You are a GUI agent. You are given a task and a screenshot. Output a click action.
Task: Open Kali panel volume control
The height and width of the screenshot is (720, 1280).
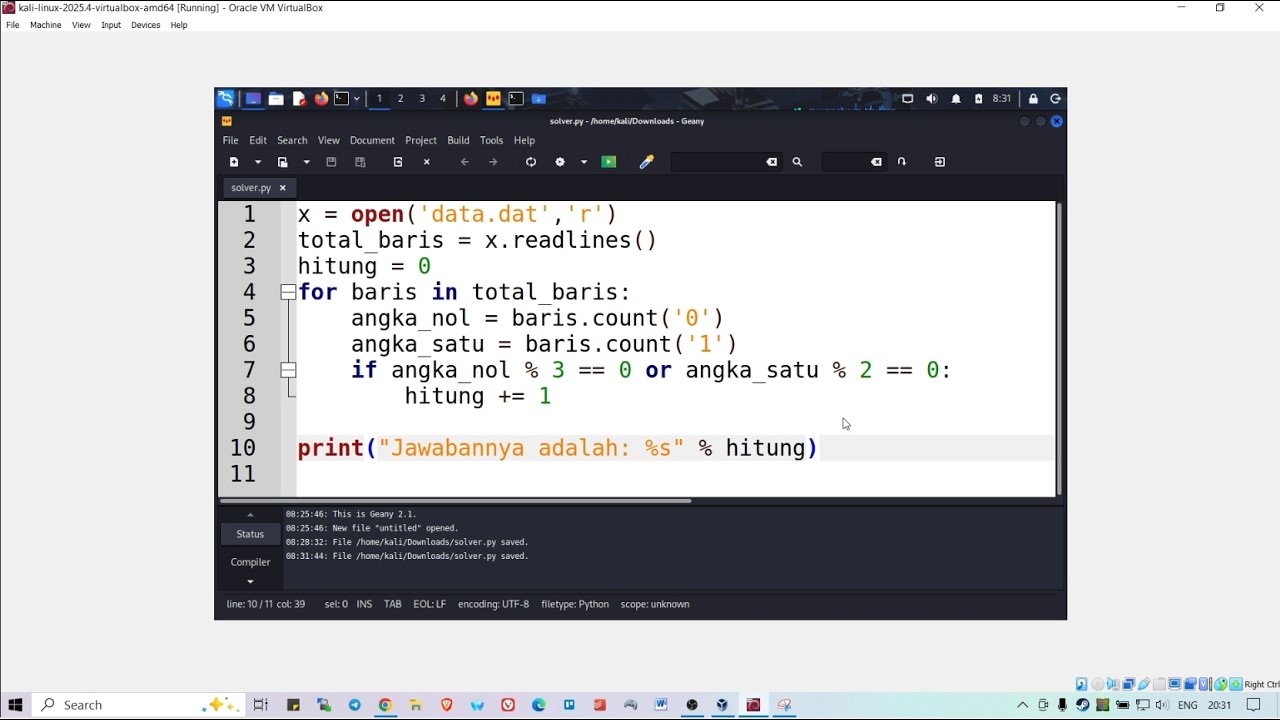[932, 98]
